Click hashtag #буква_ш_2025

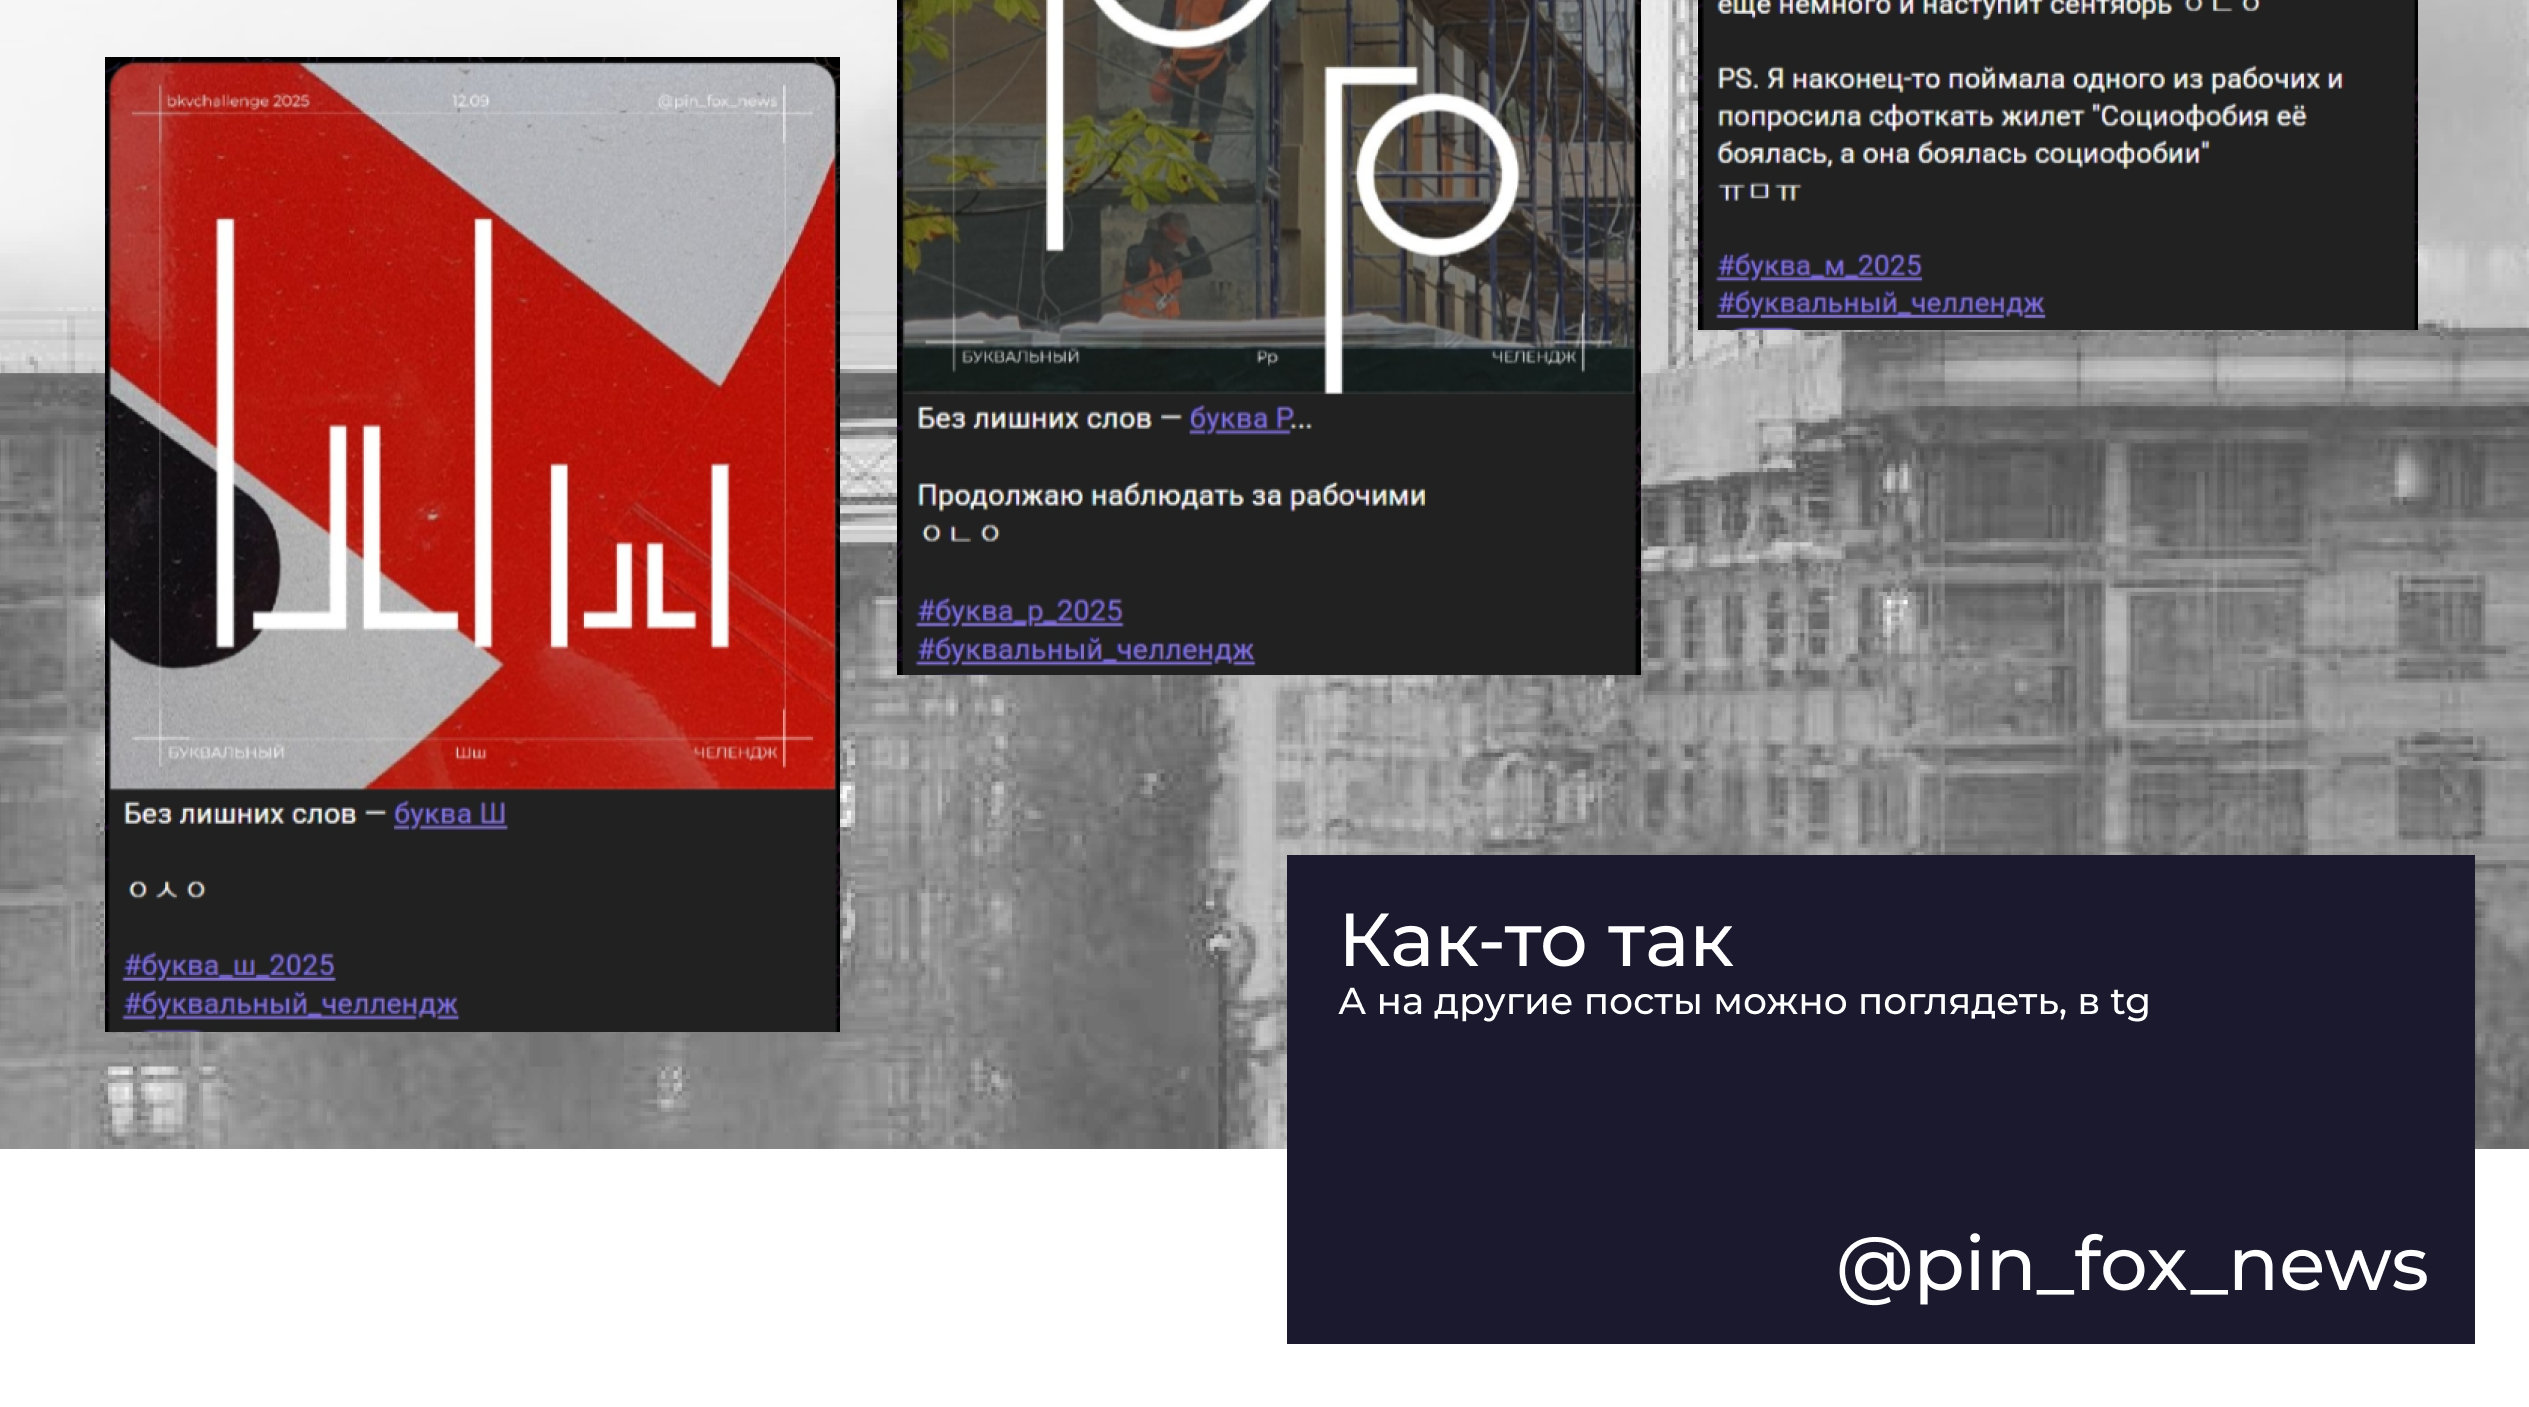[229, 966]
